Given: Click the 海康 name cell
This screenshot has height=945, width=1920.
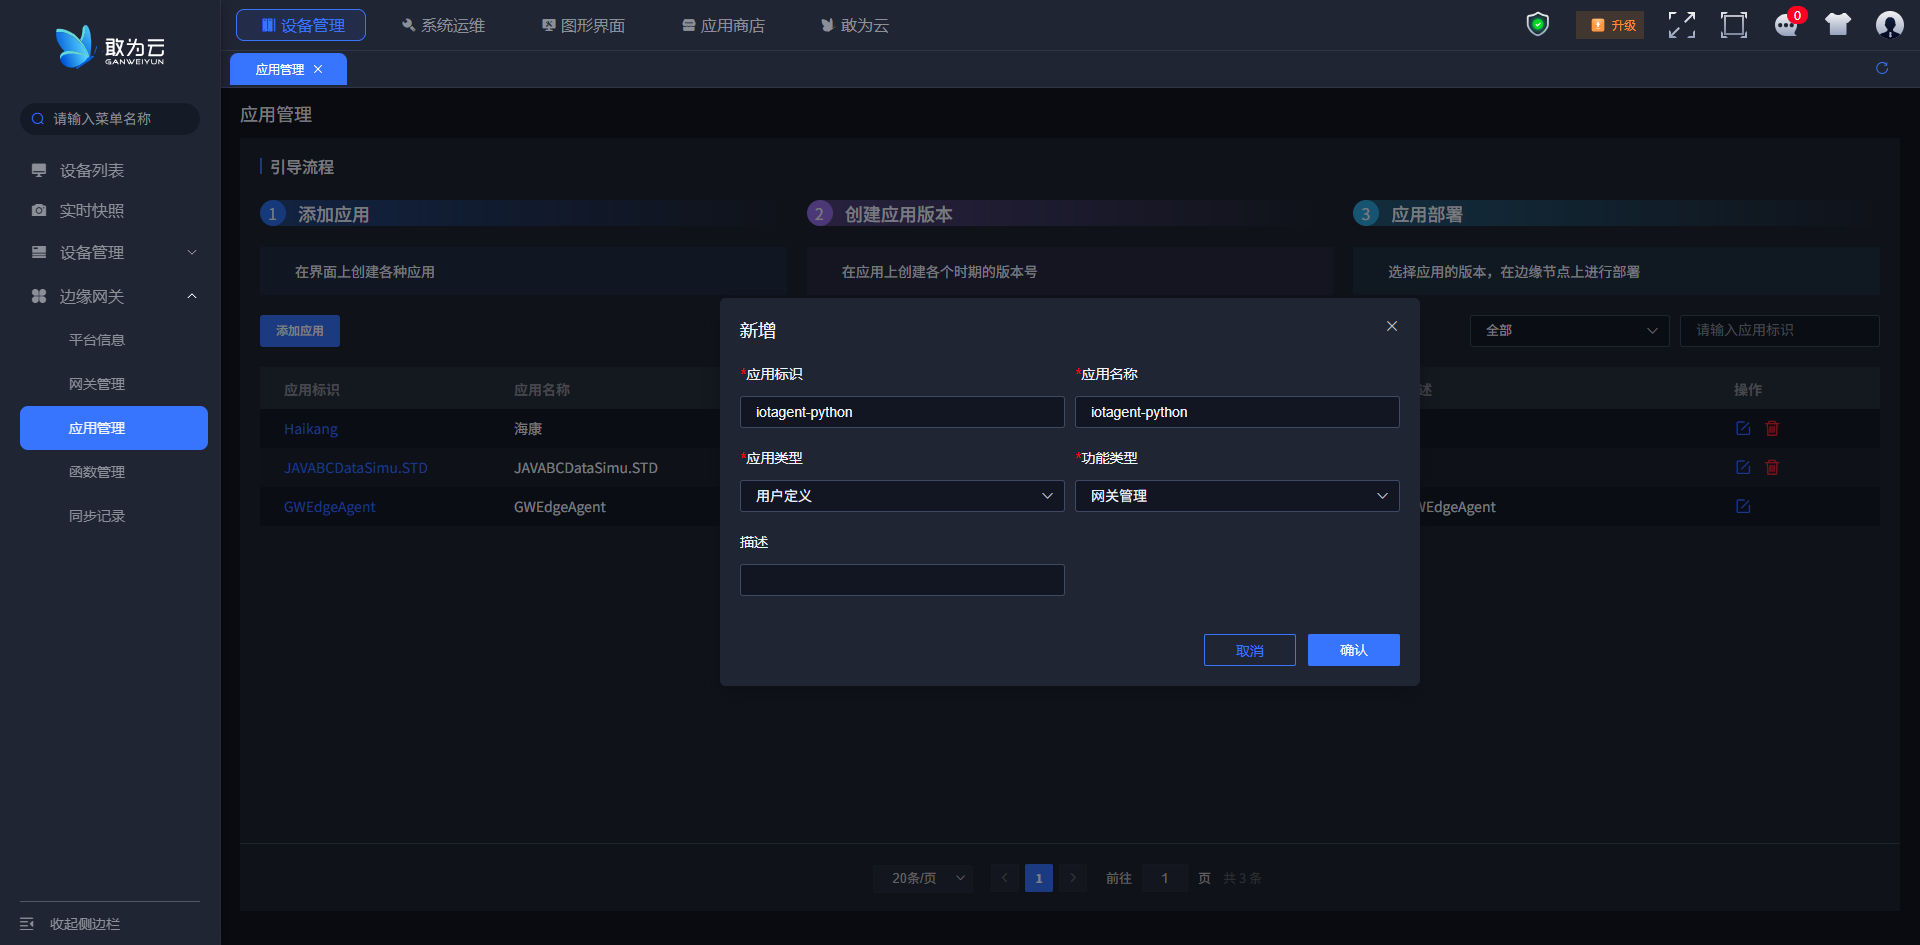Looking at the screenshot, I should point(528,429).
